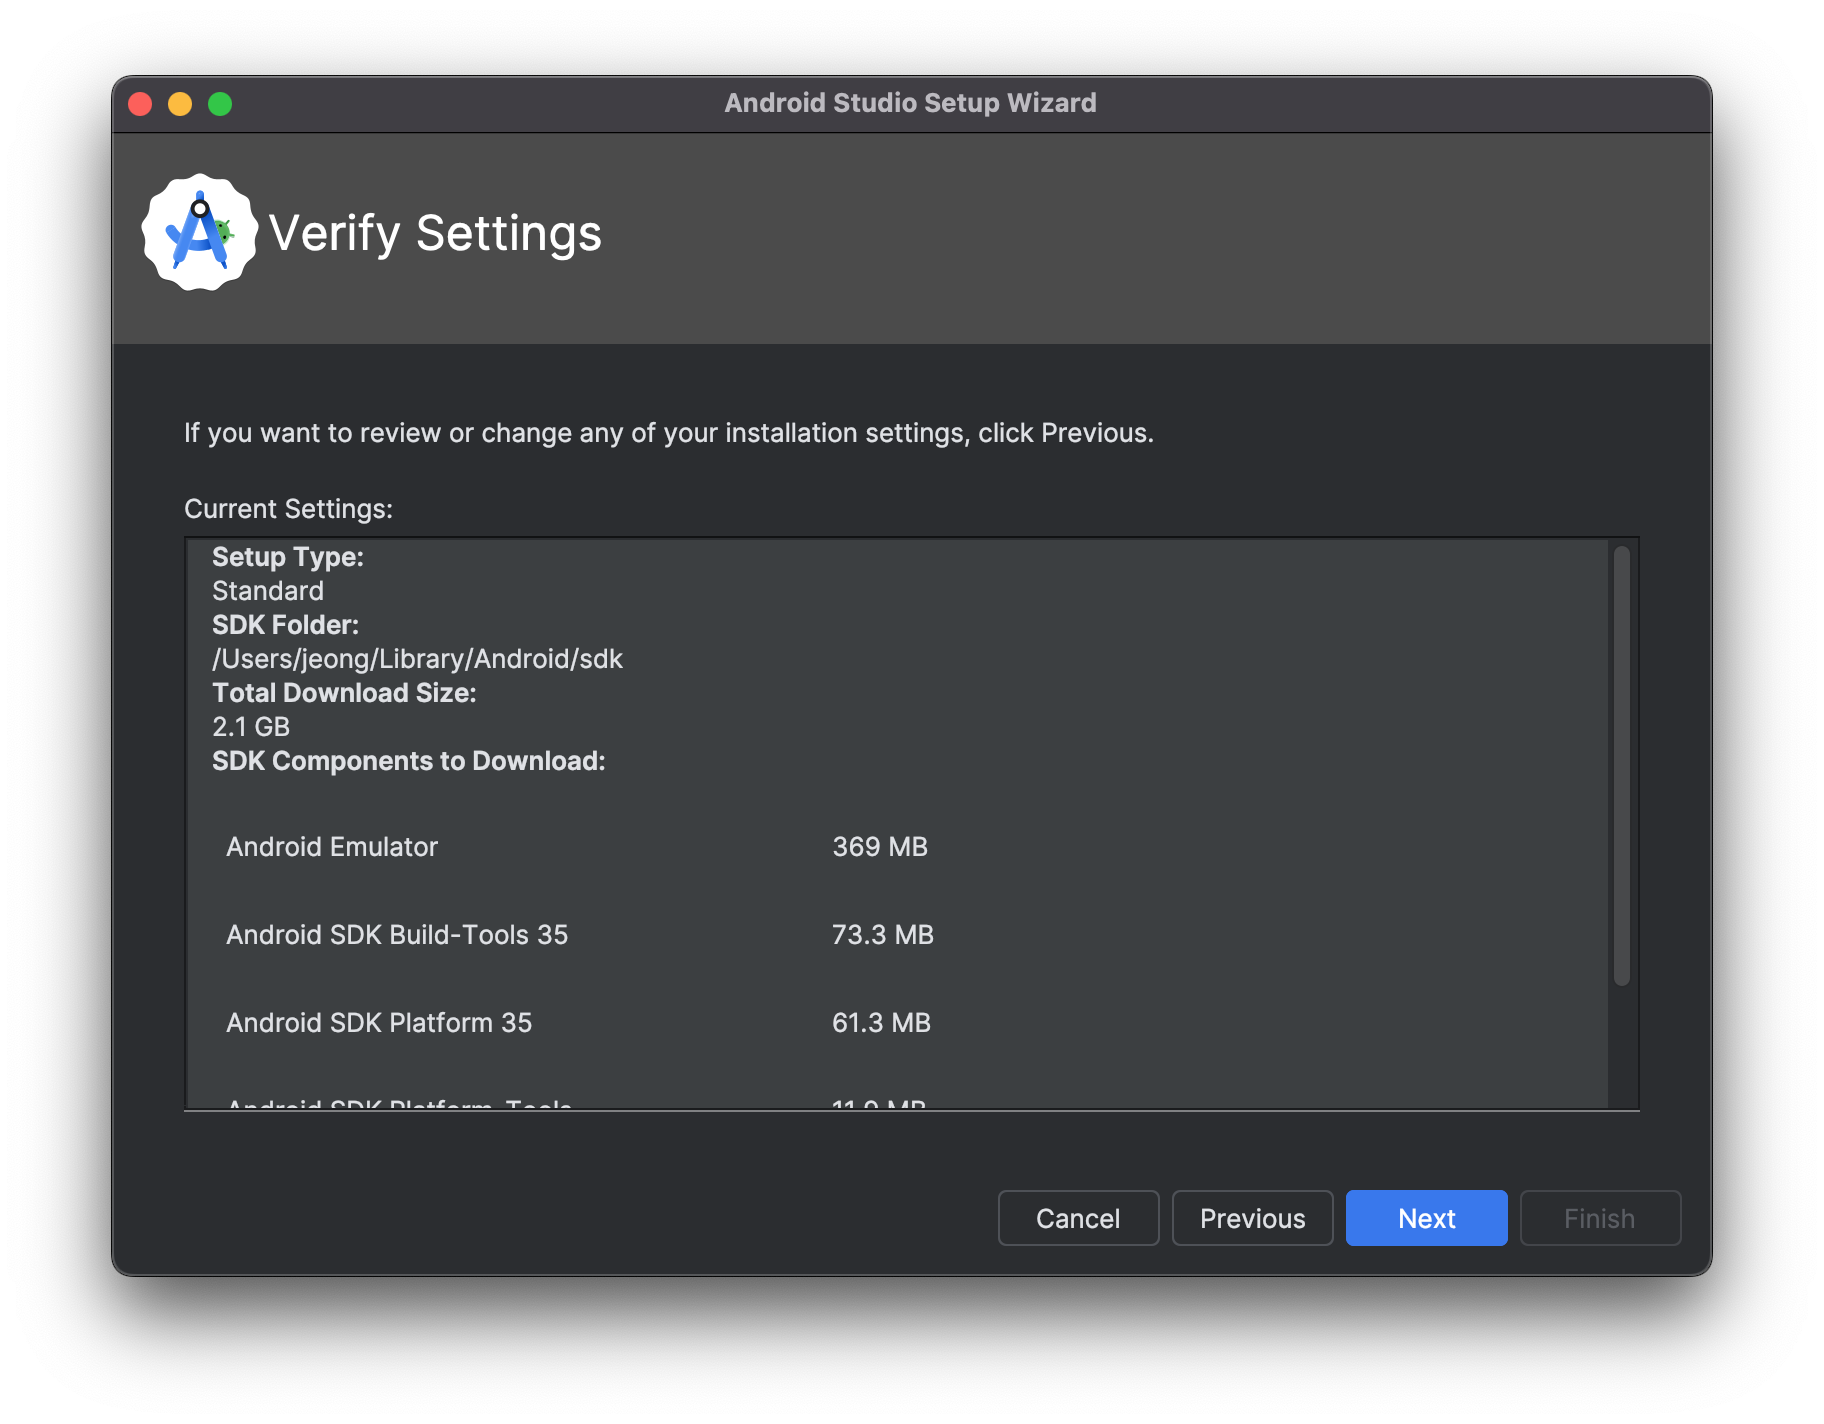
Task: Click the Next button
Action: pos(1426,1218)
